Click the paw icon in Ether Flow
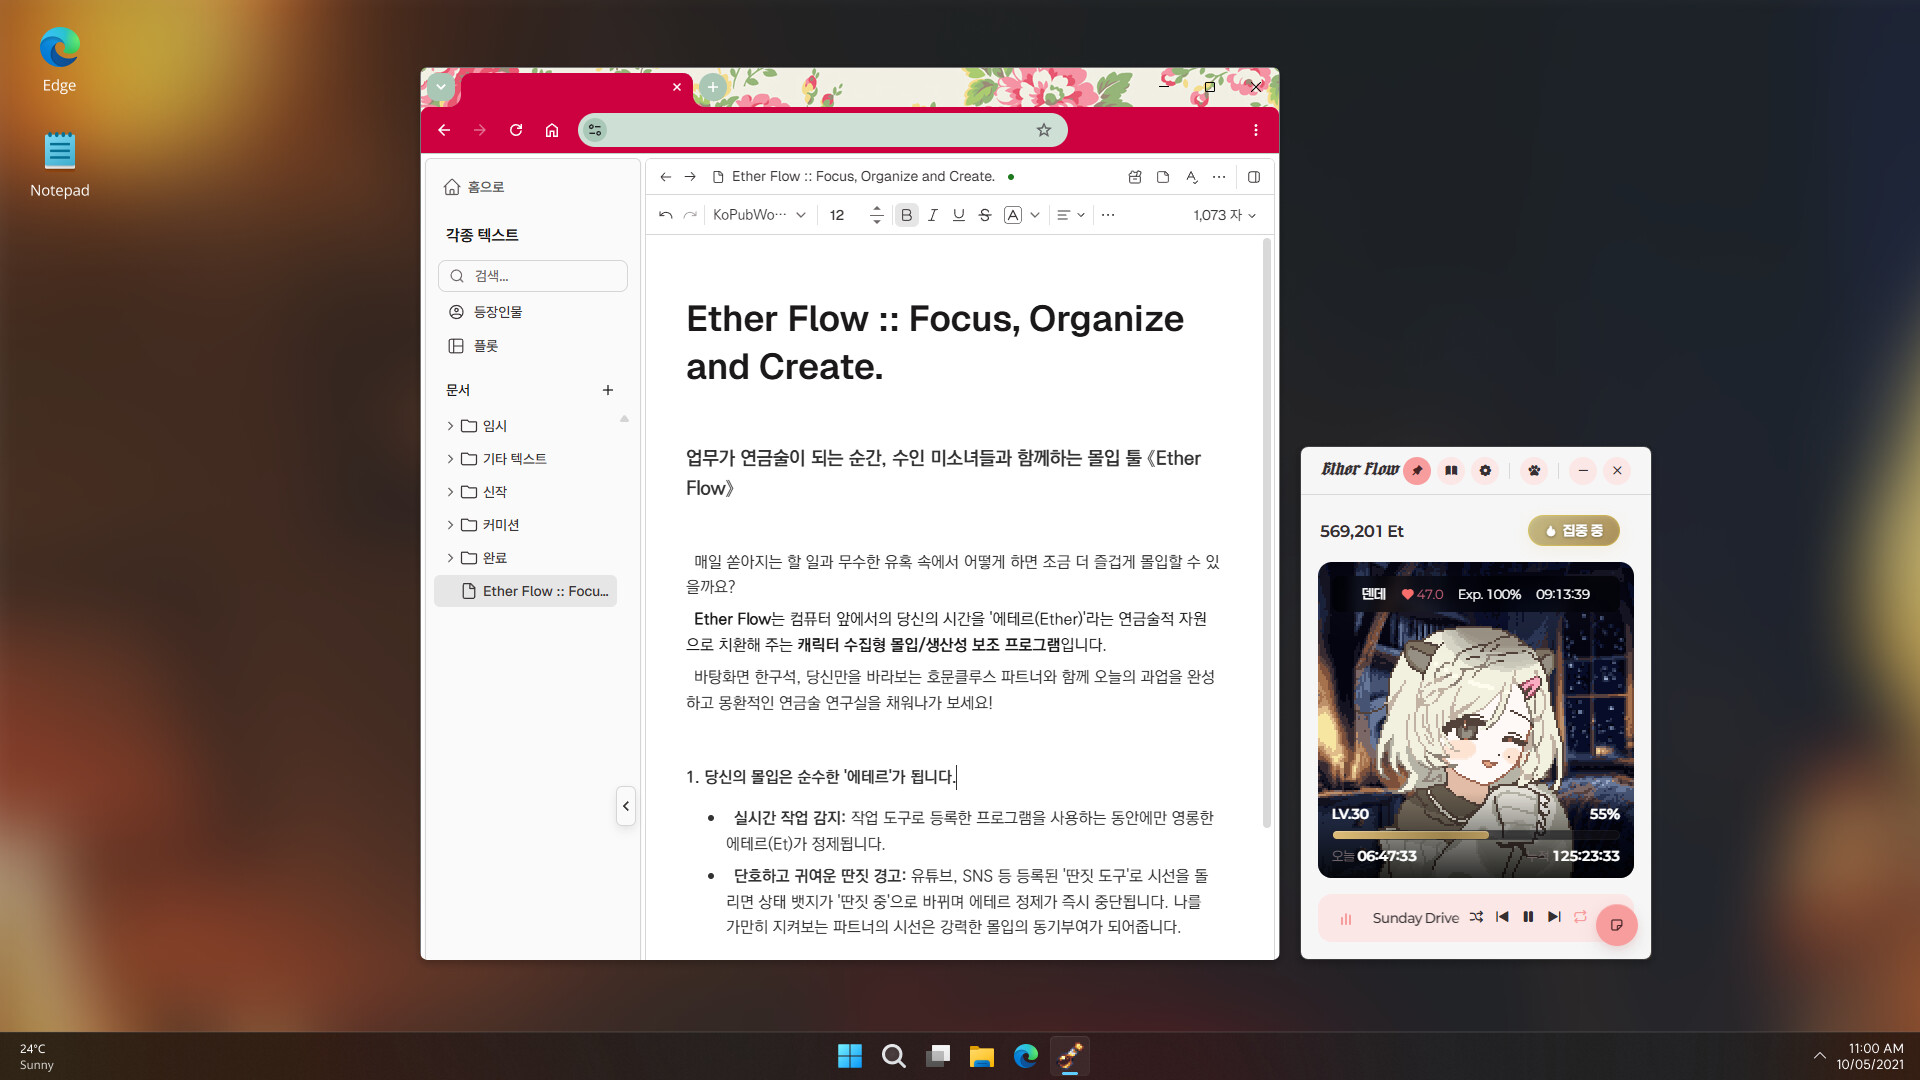The image size is (1920, 1080). click(1534, 471)
